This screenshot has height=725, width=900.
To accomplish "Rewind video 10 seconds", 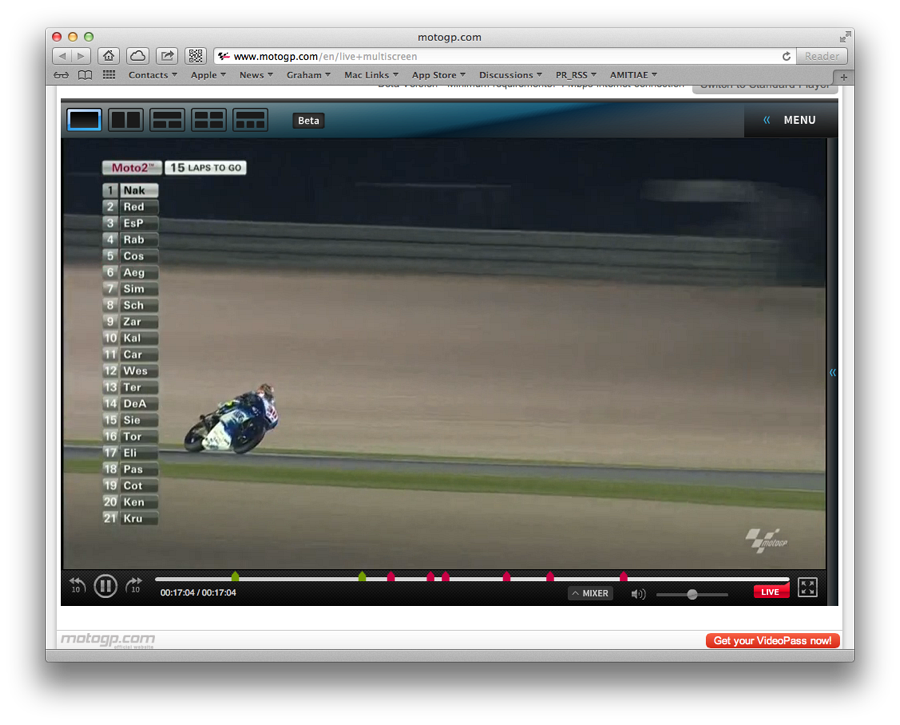I will point(77,586).
